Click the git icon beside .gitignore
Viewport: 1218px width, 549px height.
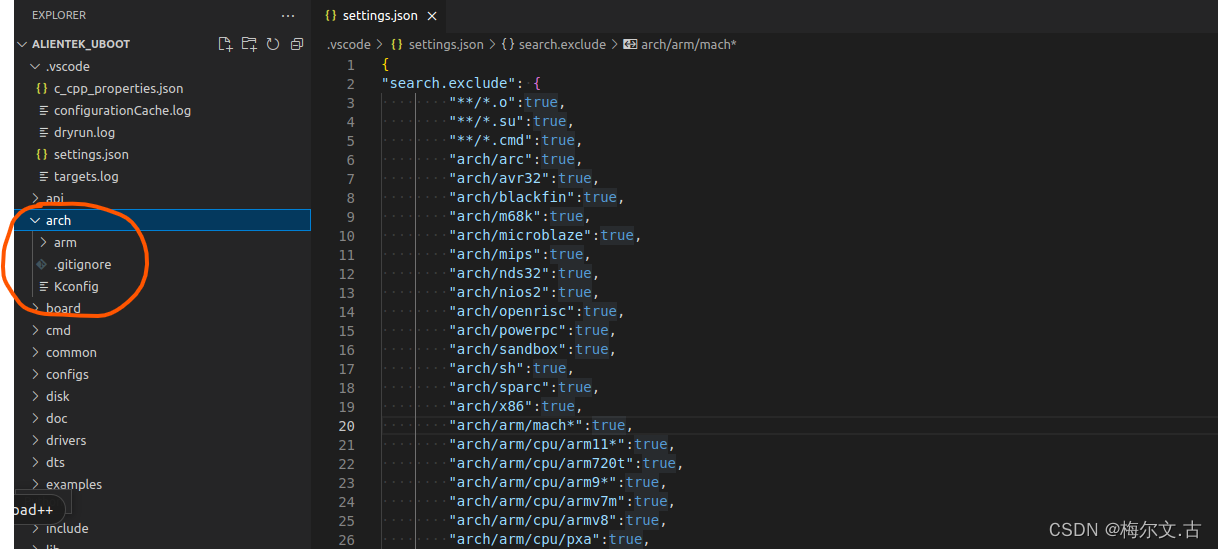pyautogui.click(x=42, y=264)
